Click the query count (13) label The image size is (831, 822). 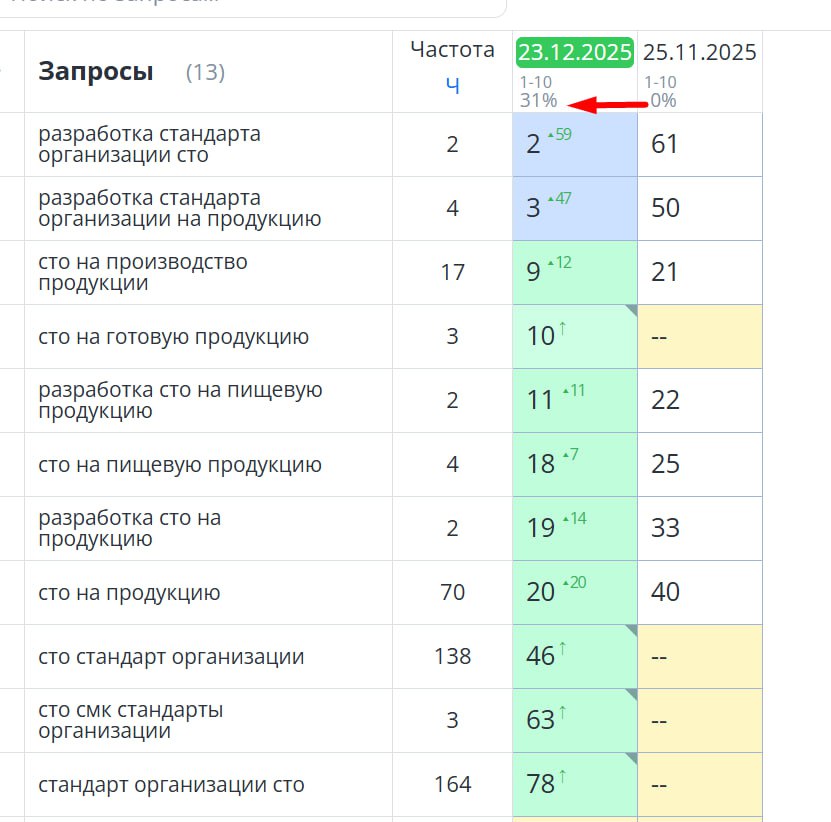point(205,73)
